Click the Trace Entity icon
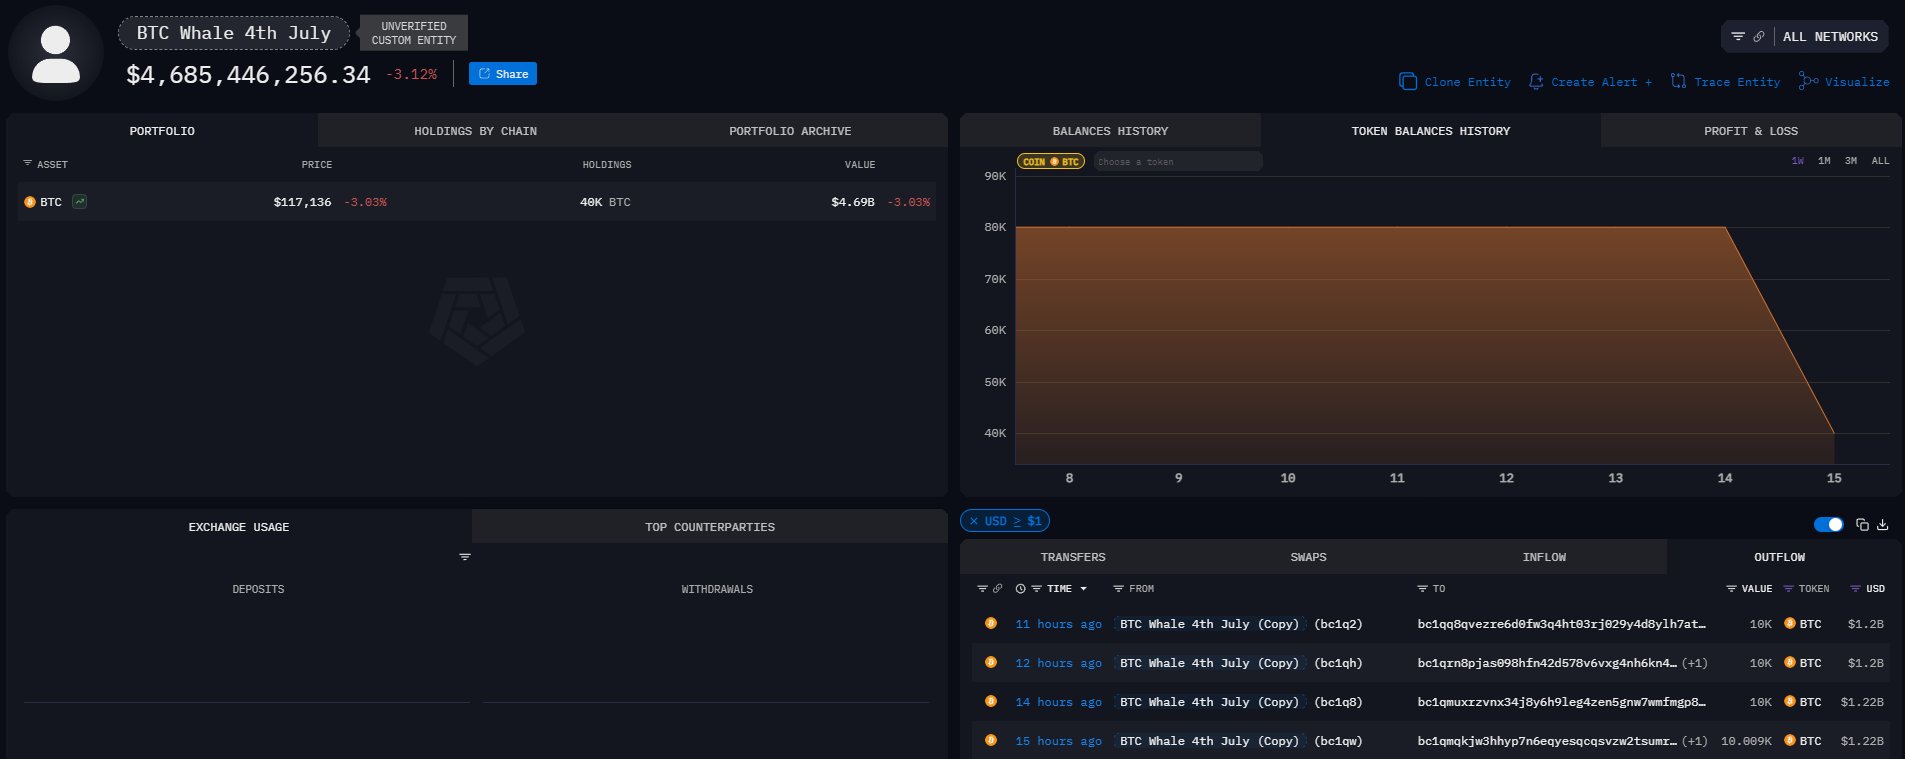1905x759 pixels. 1678,82
